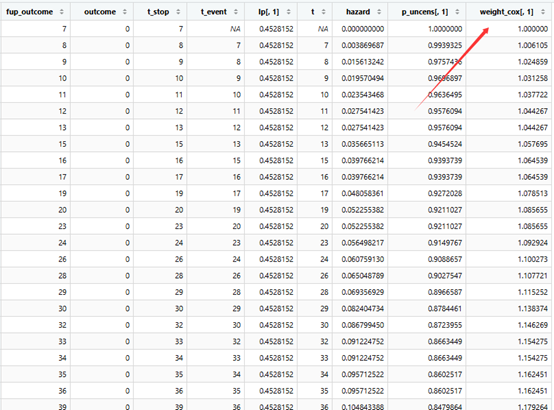Click the weight_cox value 1.024859
This screenshot has width=554, height=410.
coord(533,62)
